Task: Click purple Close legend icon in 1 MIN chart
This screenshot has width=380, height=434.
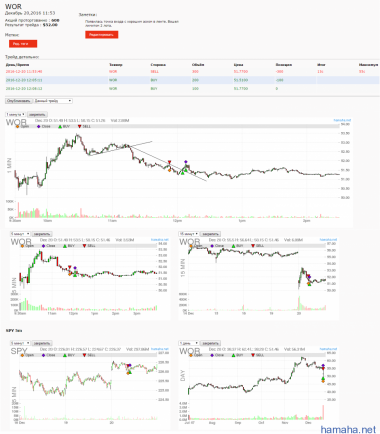Action: [x=39, y=126]
